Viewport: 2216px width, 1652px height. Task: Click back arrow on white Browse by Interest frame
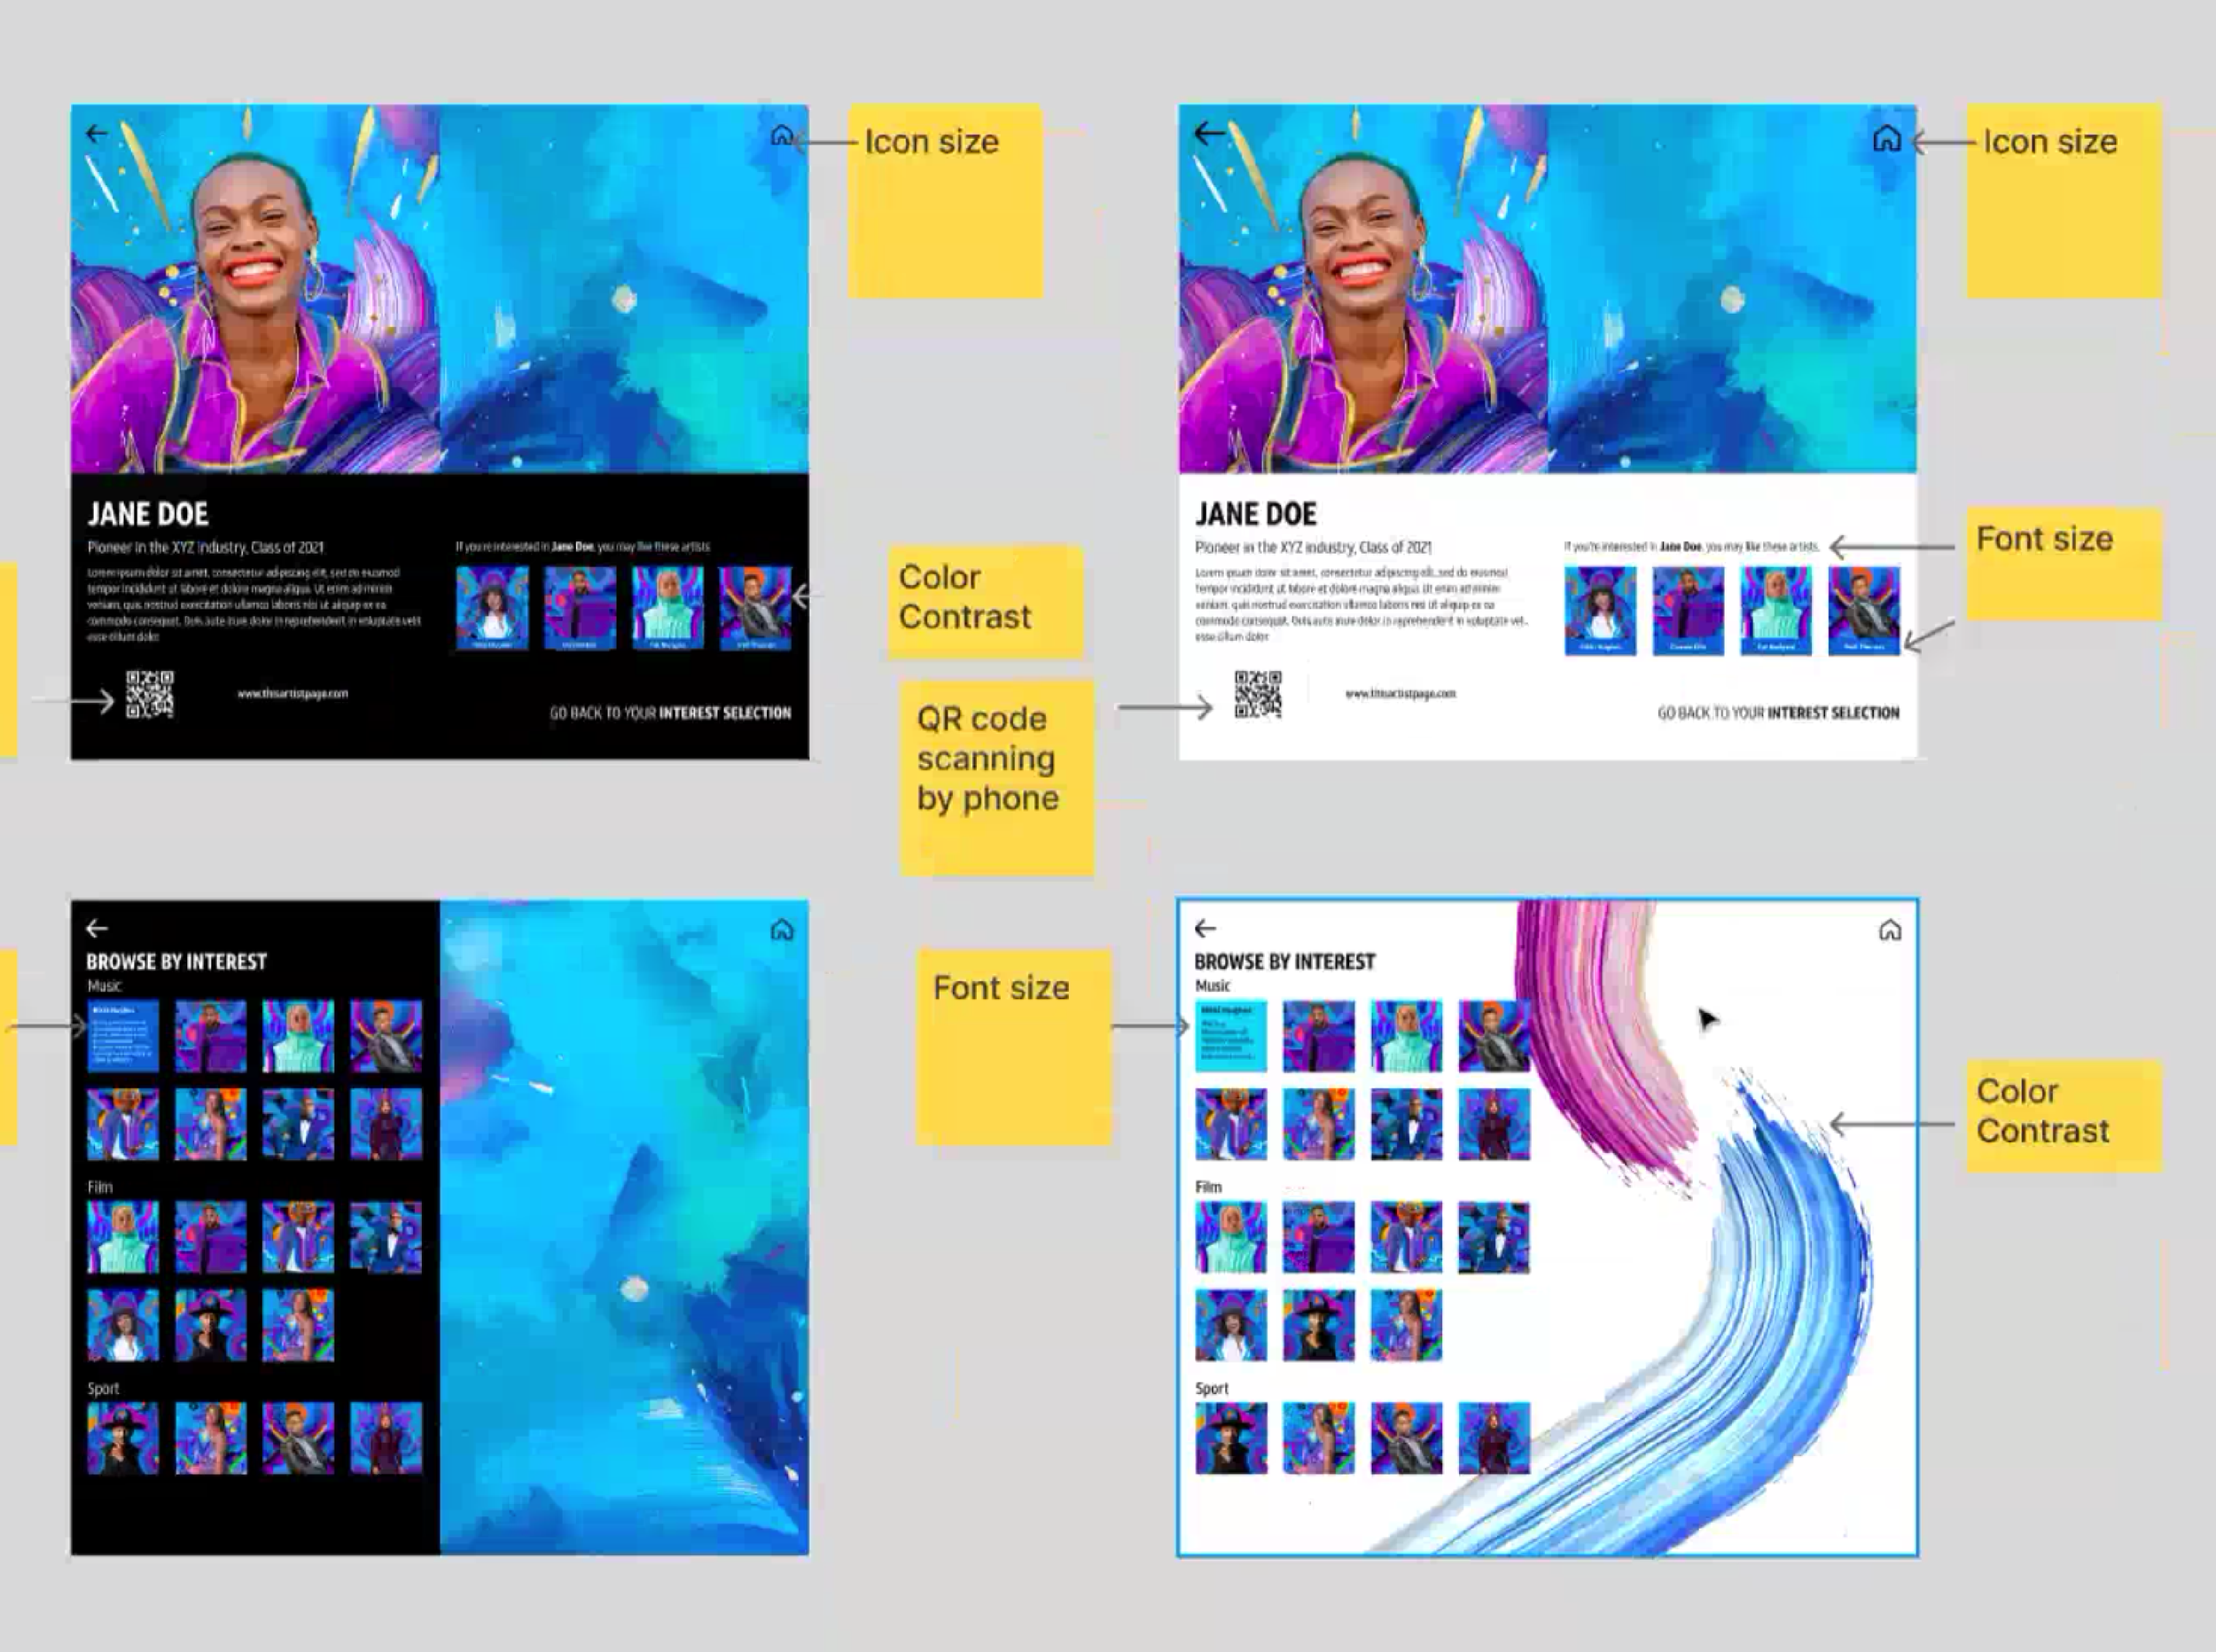click(1205, 929)
